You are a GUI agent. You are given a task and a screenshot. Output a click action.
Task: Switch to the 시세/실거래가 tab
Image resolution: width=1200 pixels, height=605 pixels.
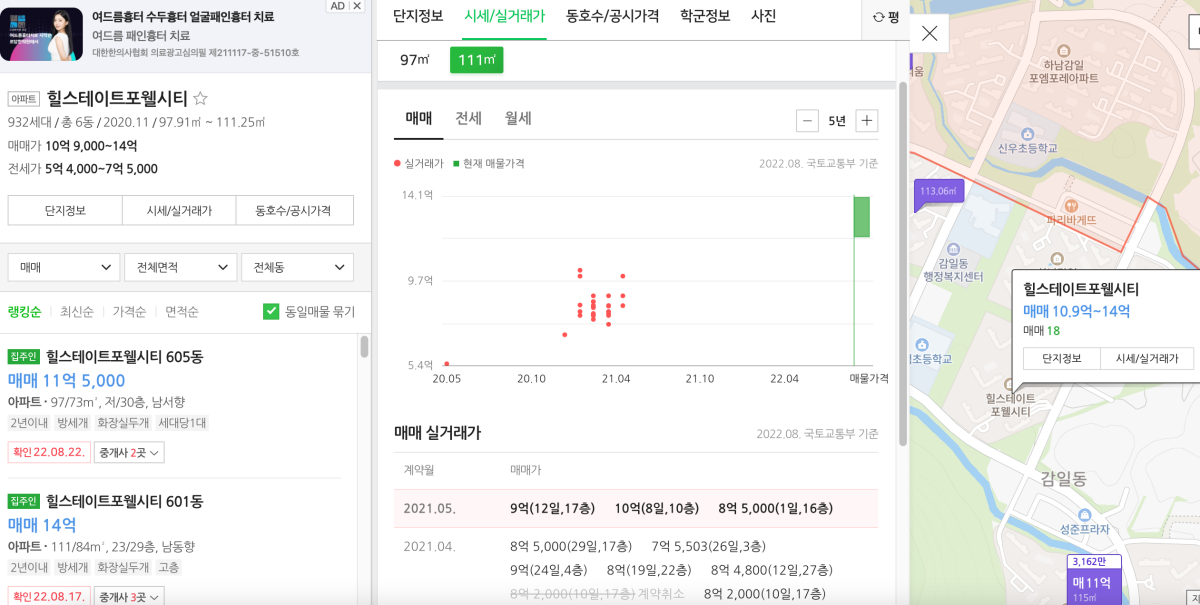pos(505,16)
